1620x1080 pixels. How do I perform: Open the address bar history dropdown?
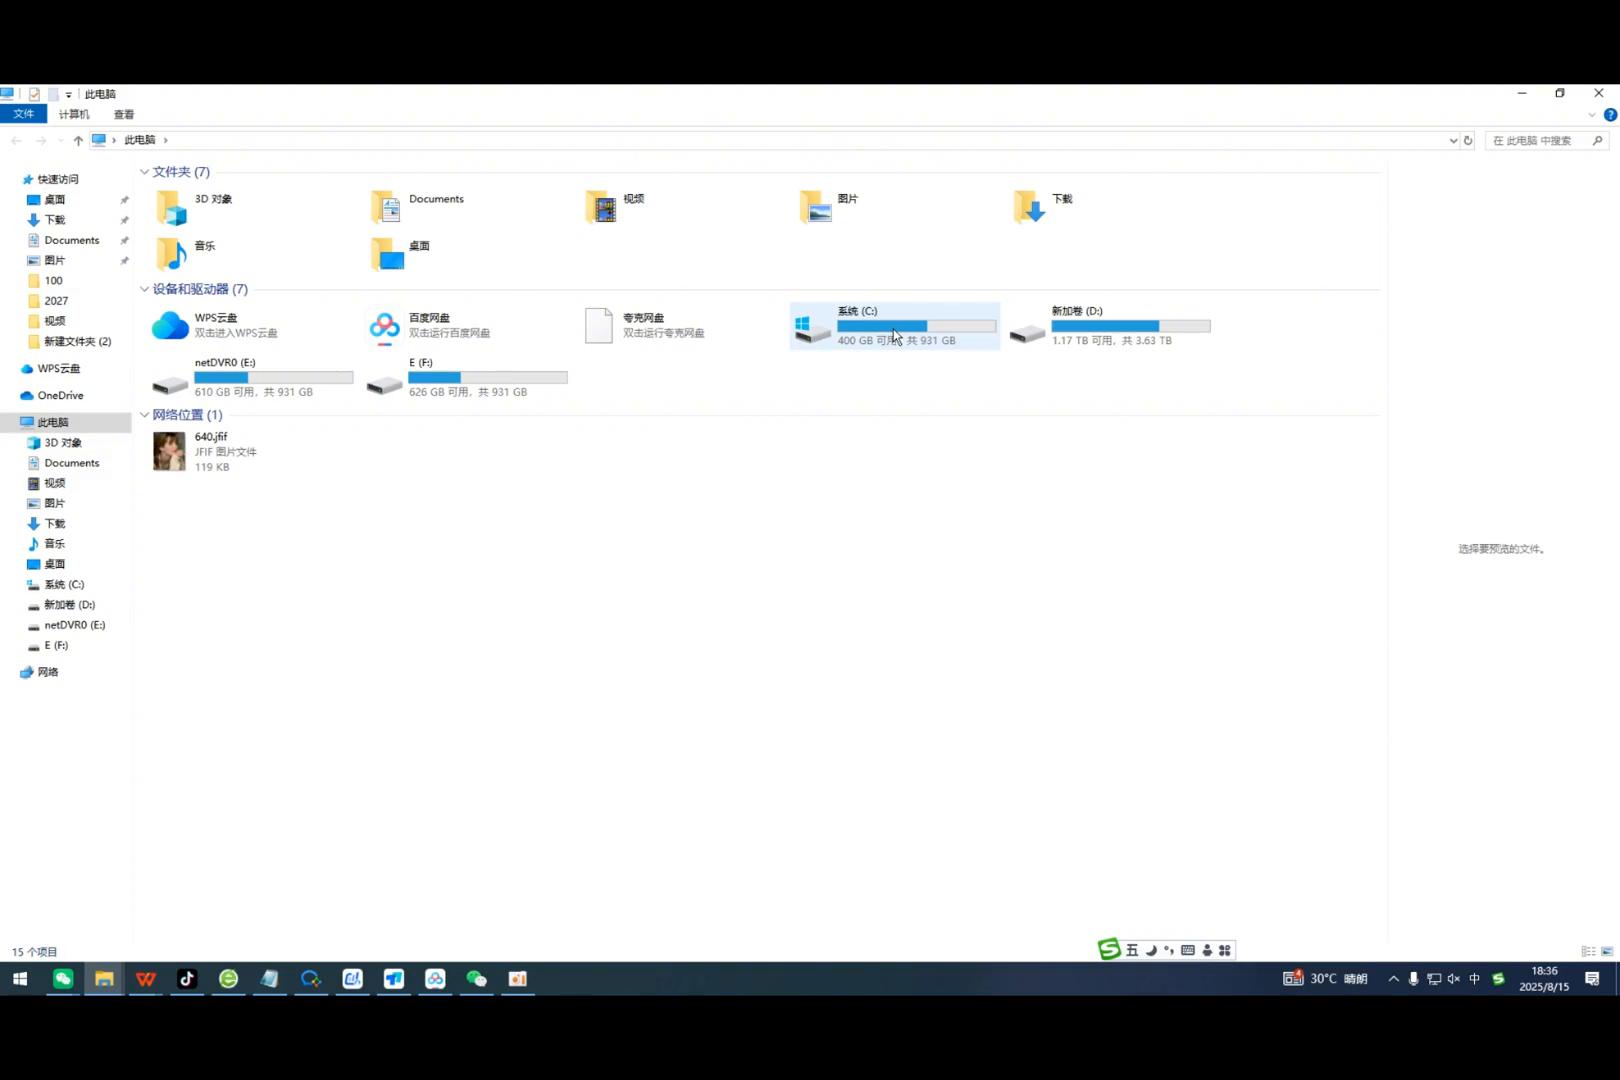tap(1453, 141)
